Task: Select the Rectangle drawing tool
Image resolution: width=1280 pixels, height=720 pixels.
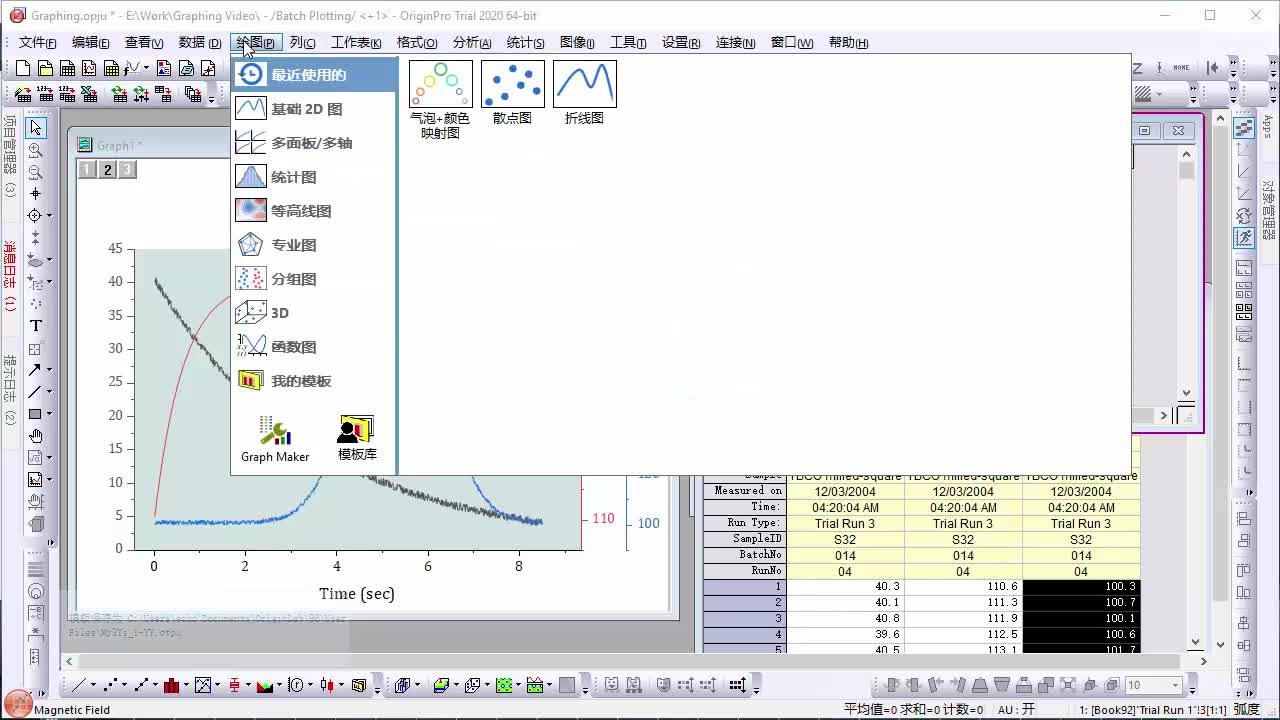Action: [x=35, y=414]
